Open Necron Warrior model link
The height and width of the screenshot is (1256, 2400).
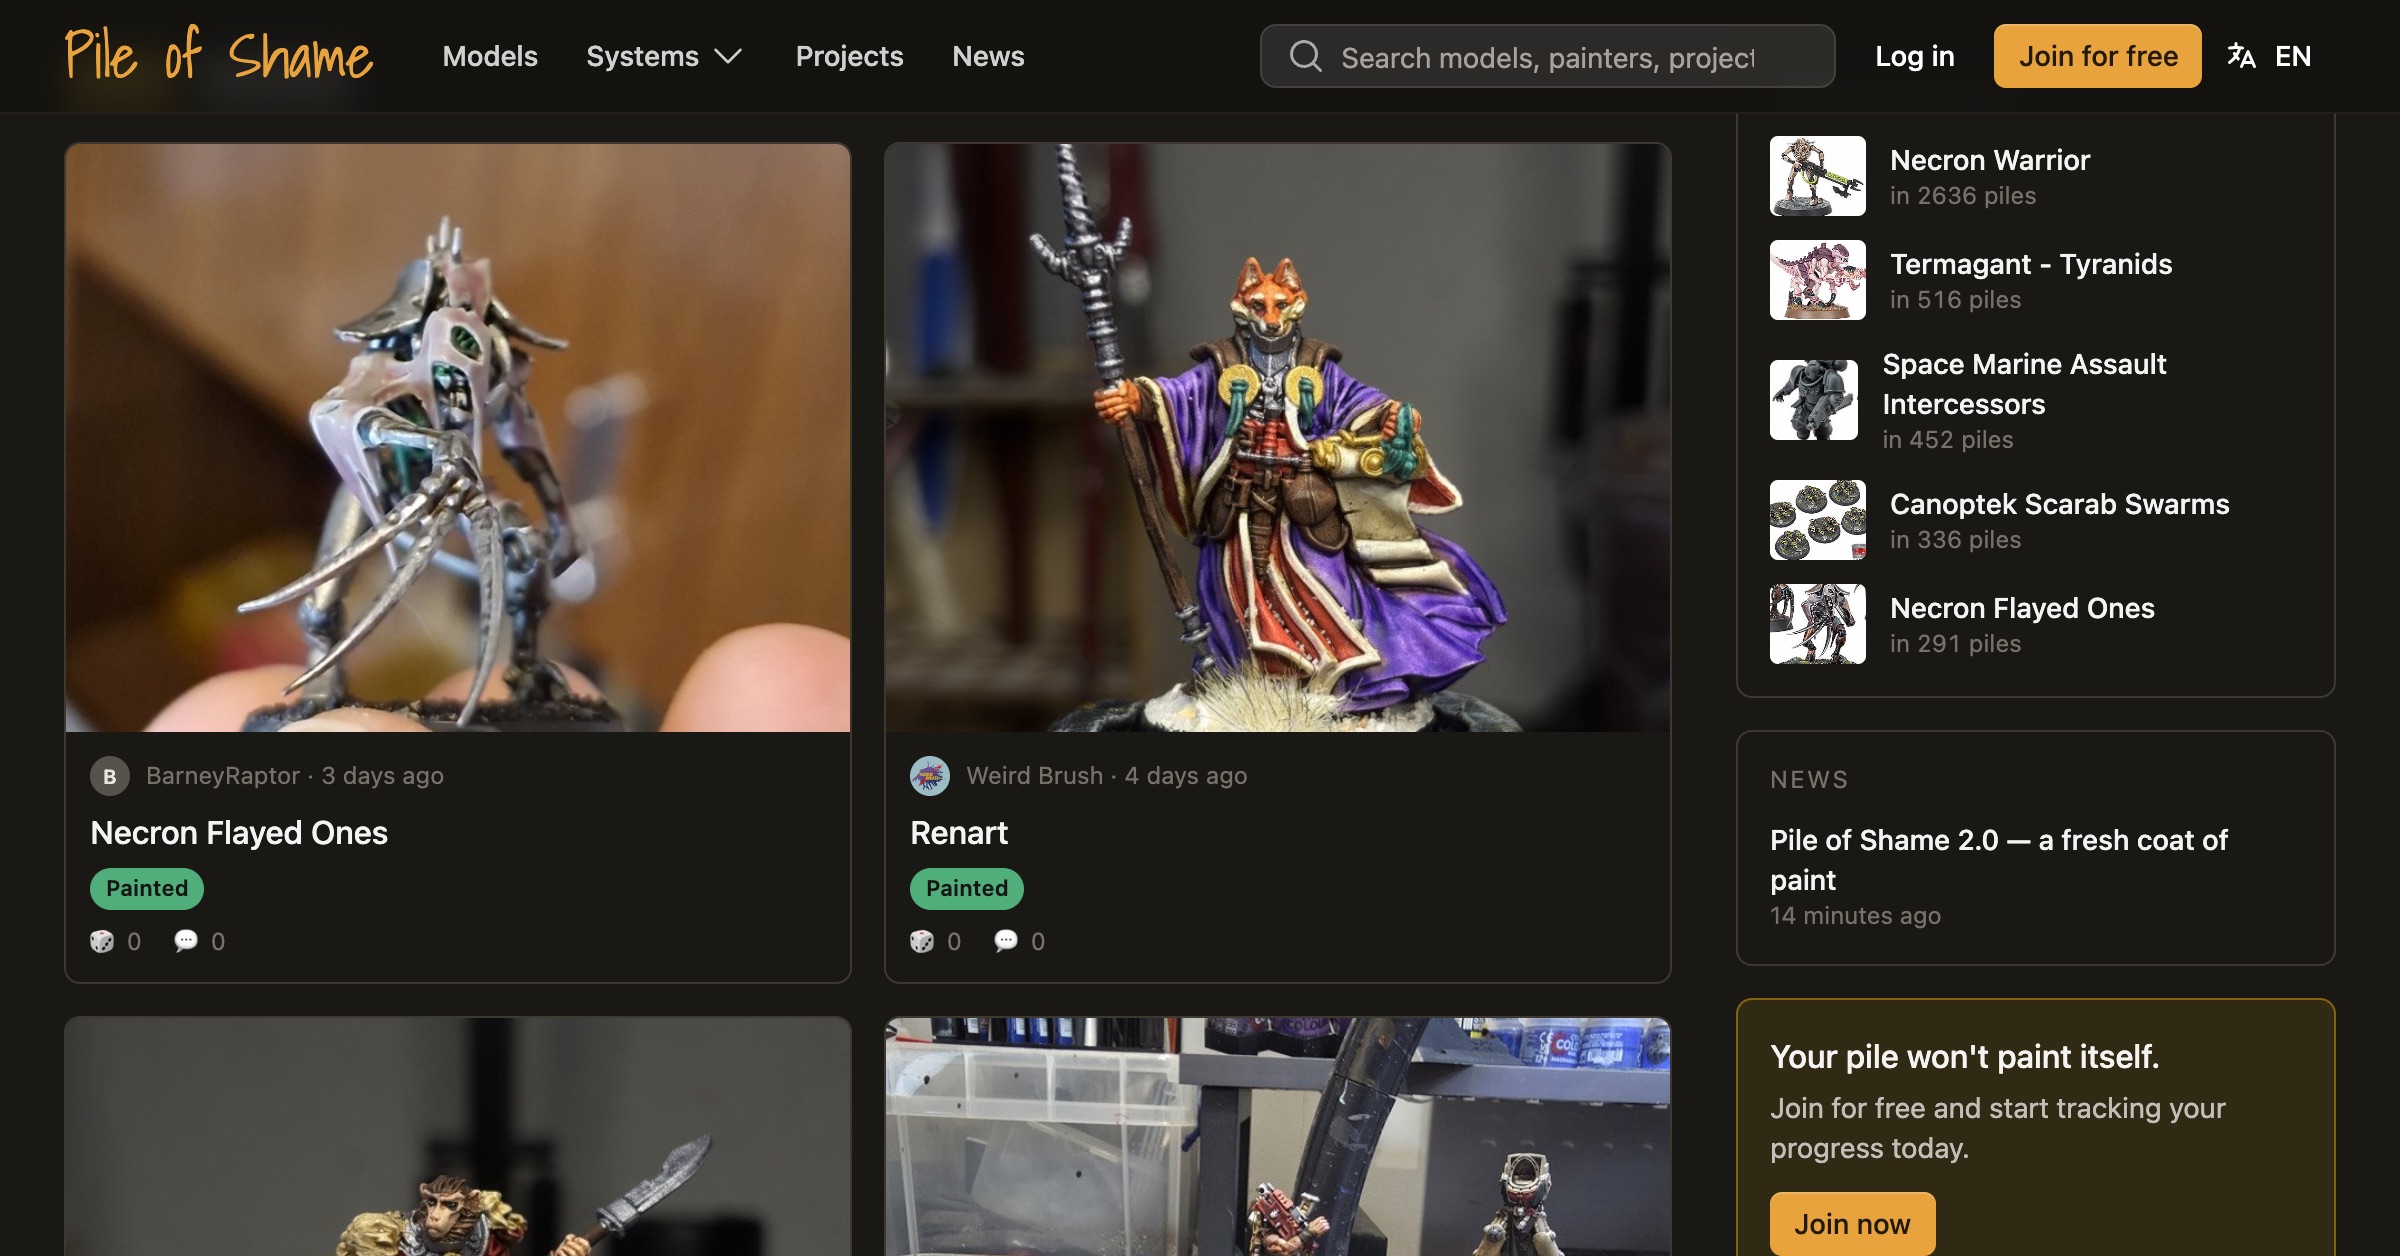[x=1990, y=160]
